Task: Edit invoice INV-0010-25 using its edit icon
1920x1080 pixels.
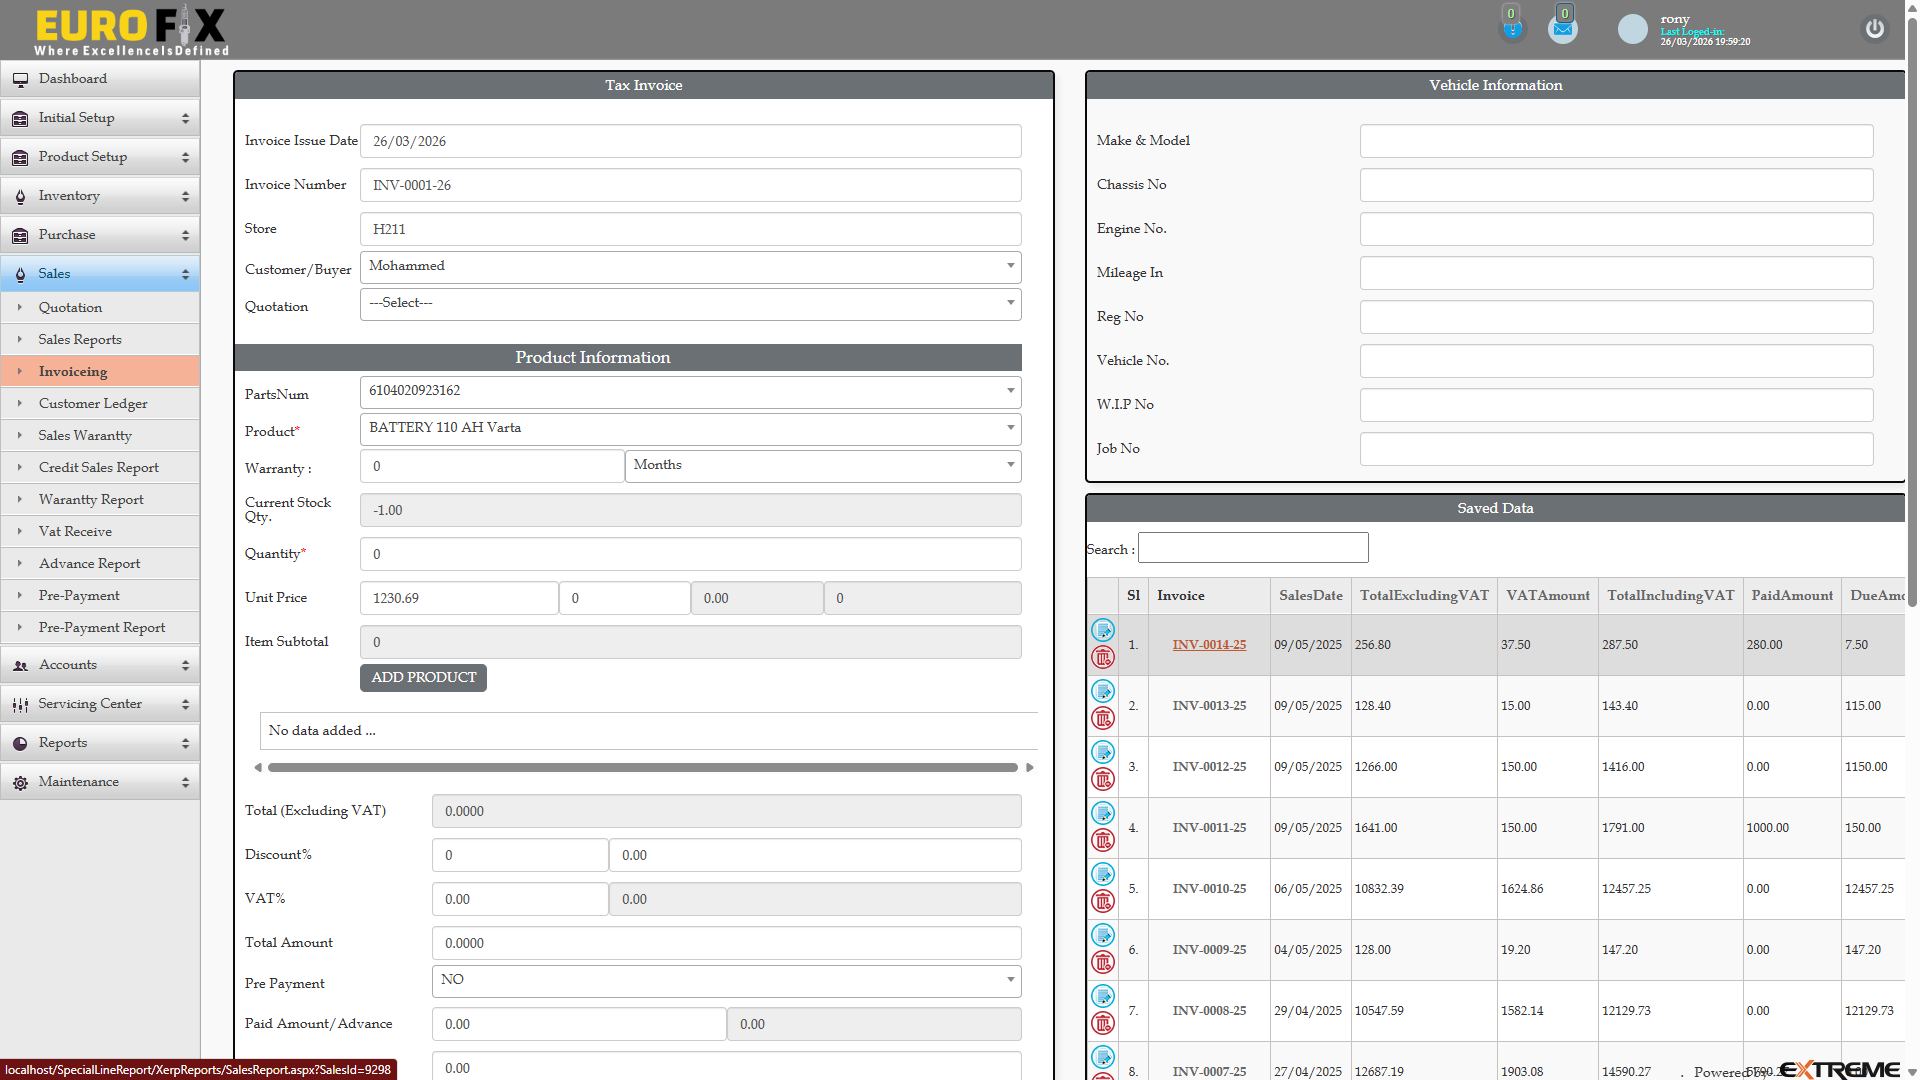Action: (1103, 873)
